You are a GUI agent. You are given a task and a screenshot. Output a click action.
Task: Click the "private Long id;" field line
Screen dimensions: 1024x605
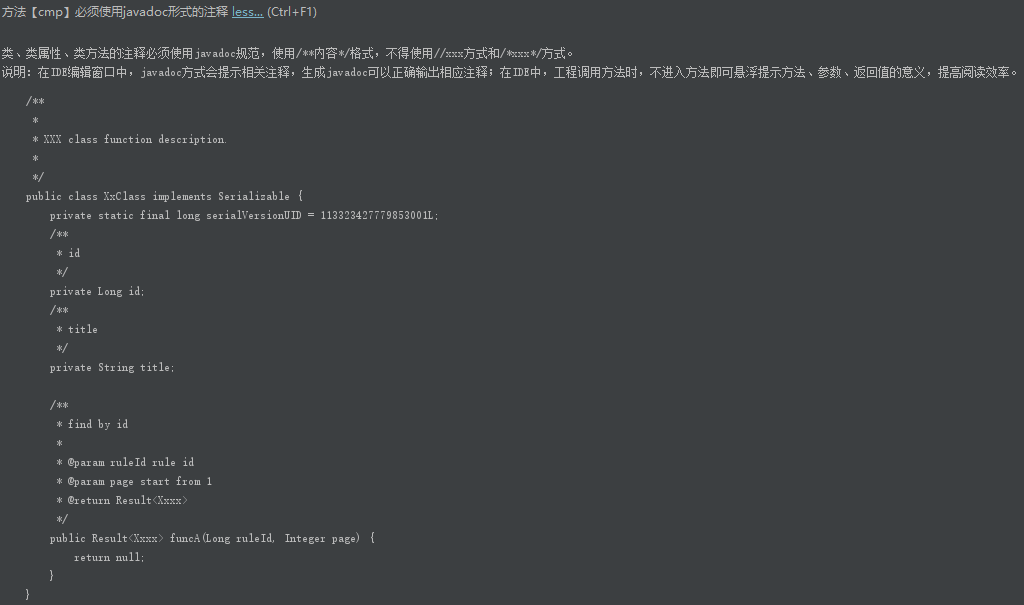[x=97, y=291]
